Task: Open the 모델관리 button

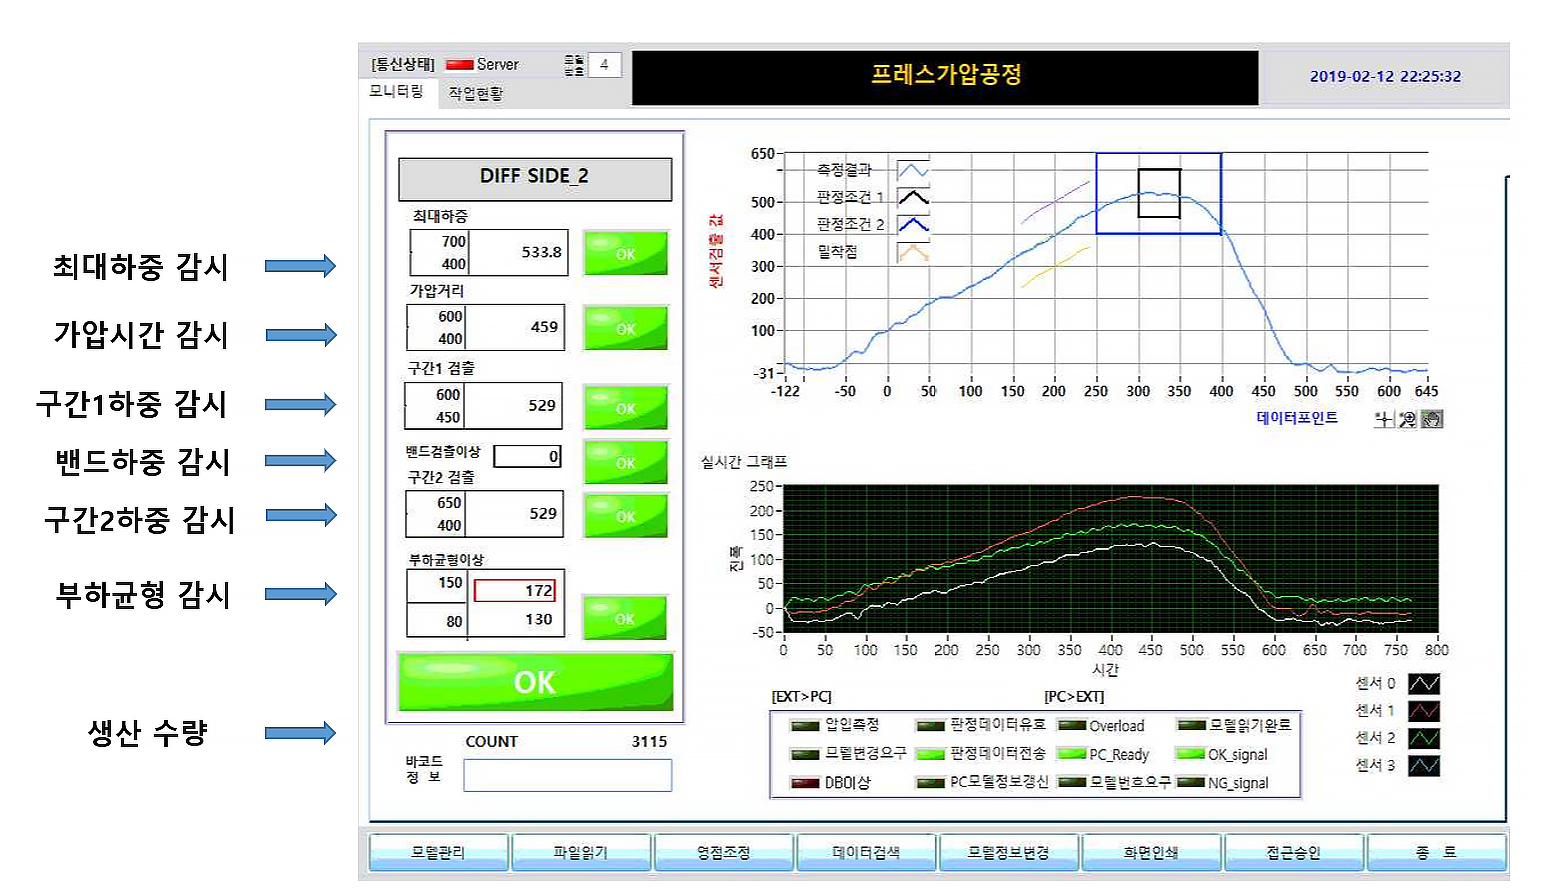Action: tap(438, 852)
